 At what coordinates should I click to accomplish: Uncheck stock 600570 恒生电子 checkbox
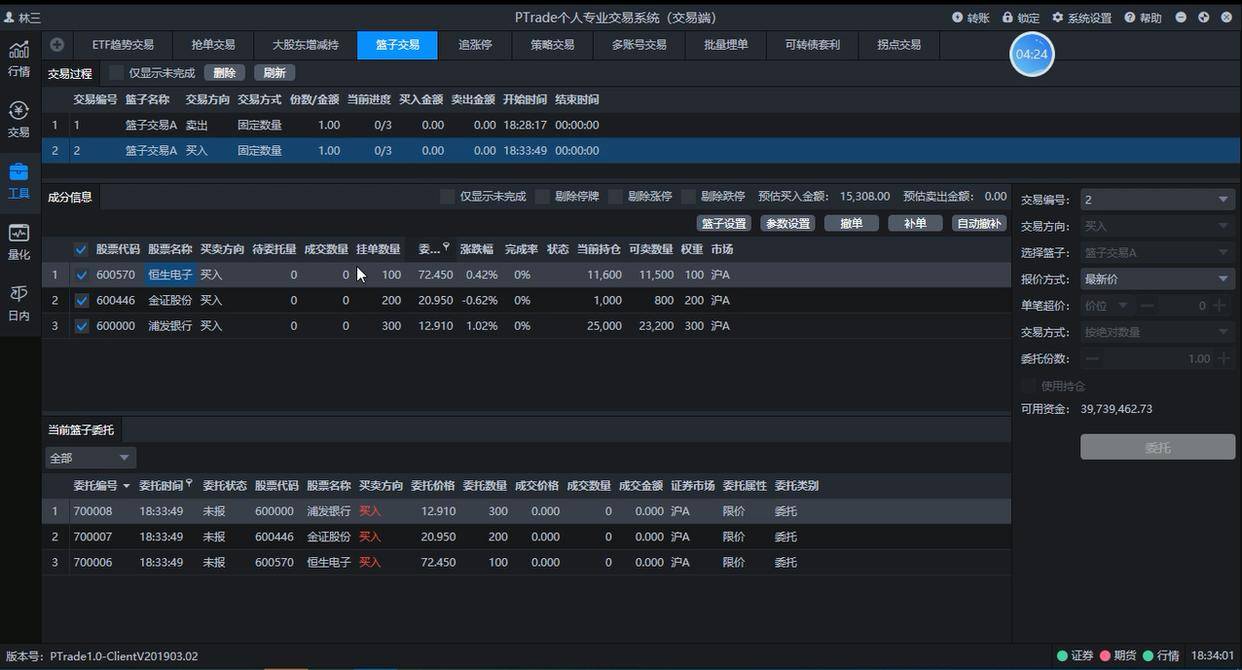pyautogui.click(x=81, y=275)
